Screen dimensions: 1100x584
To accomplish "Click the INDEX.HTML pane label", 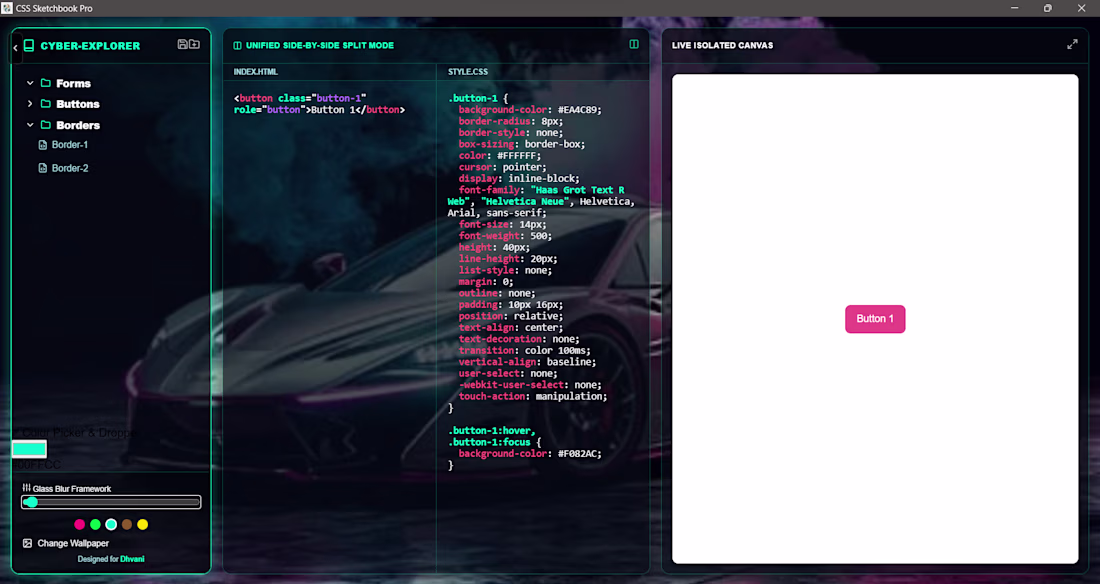I will pyautogui.click(x=255, y=72).
